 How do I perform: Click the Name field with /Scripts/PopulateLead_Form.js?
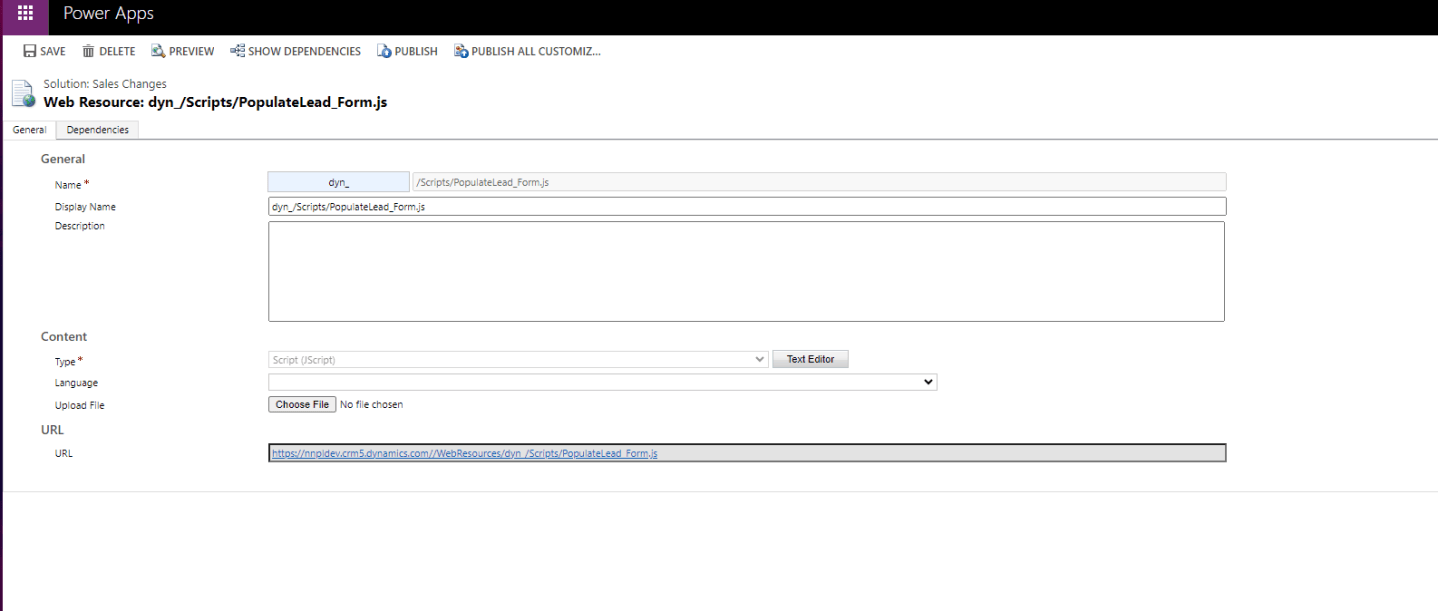click(819, 182)
